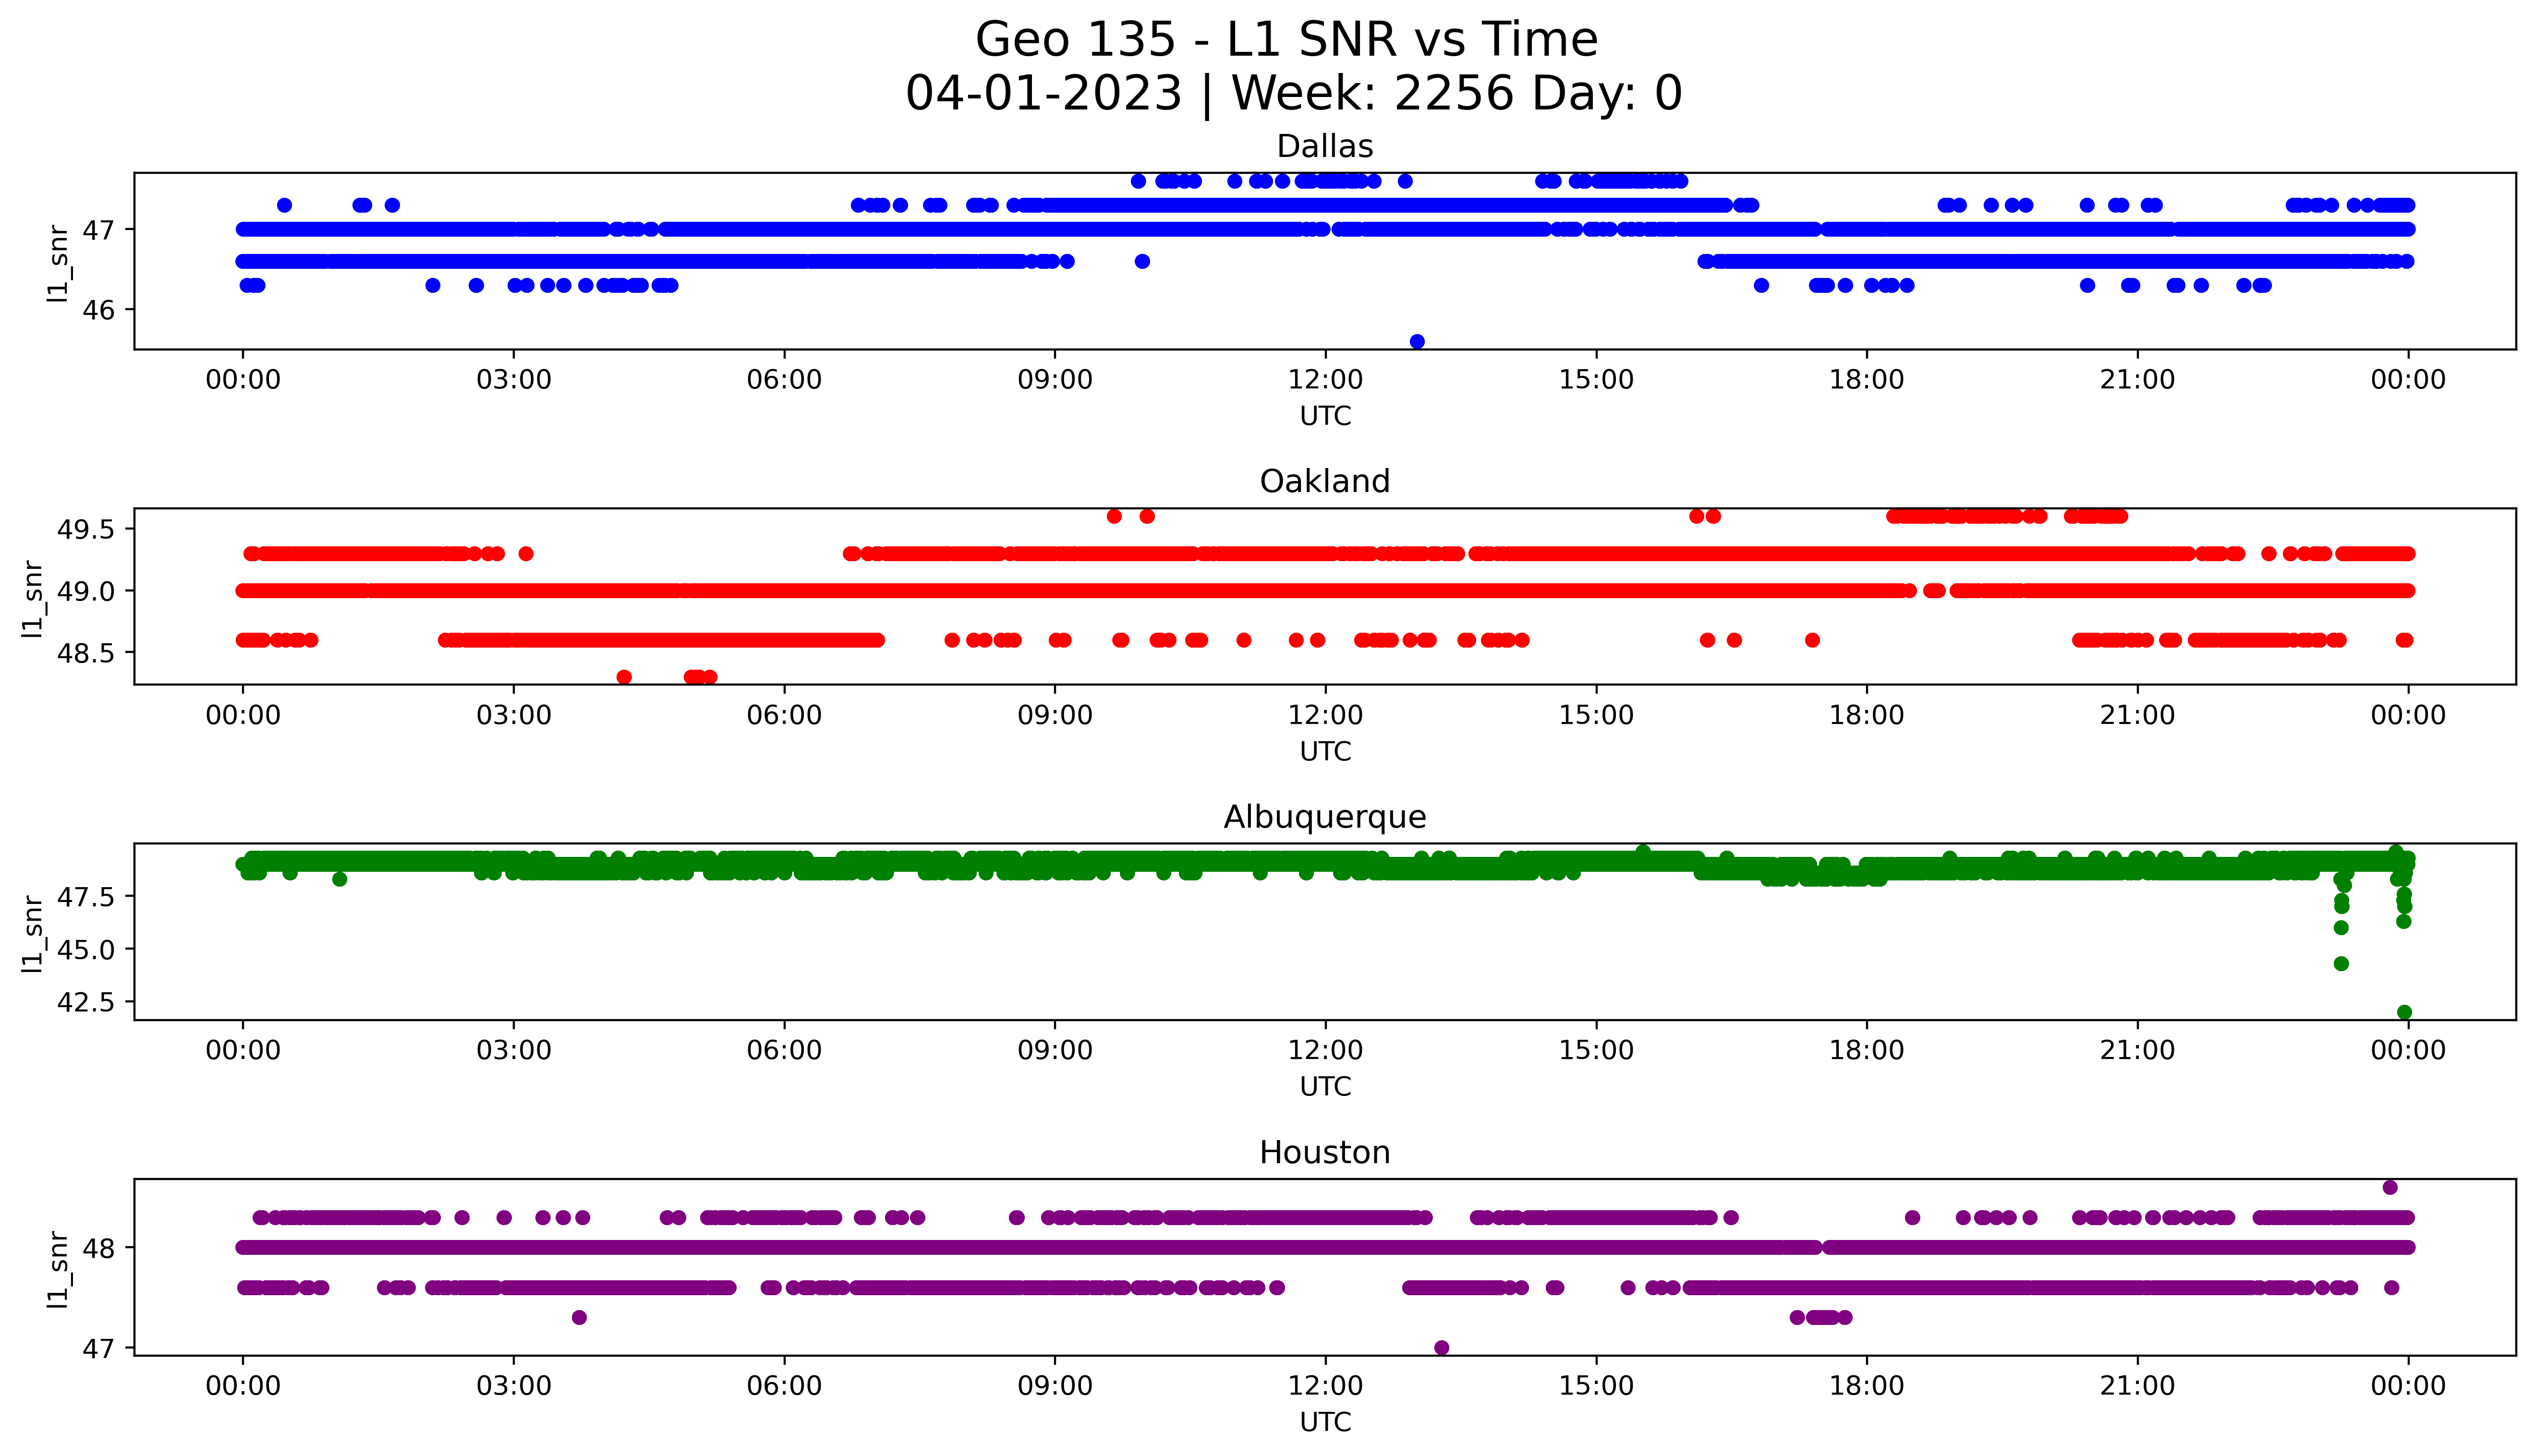Click the 09:00 tick label on Houston plot
Viewport: 2535px width, 1456px height.
tap(1055, 1386)
